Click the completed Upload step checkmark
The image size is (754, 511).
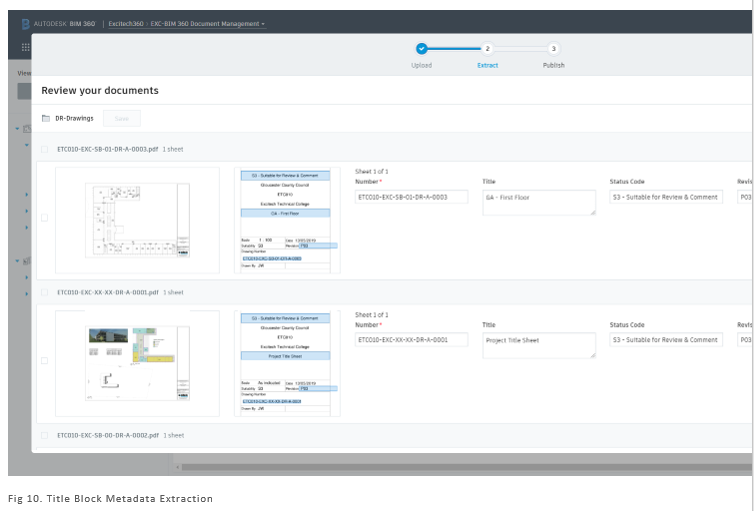(421, 49)
